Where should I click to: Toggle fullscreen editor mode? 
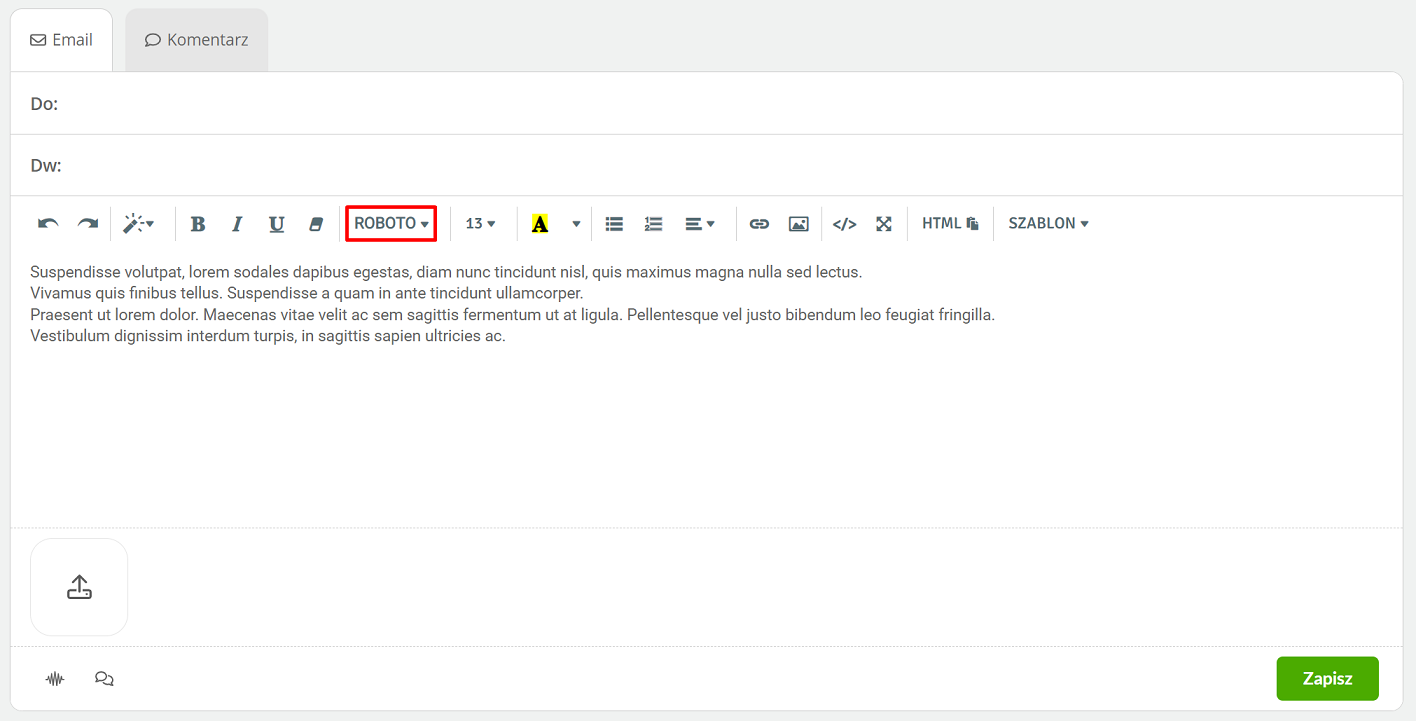tap(884, 224)
